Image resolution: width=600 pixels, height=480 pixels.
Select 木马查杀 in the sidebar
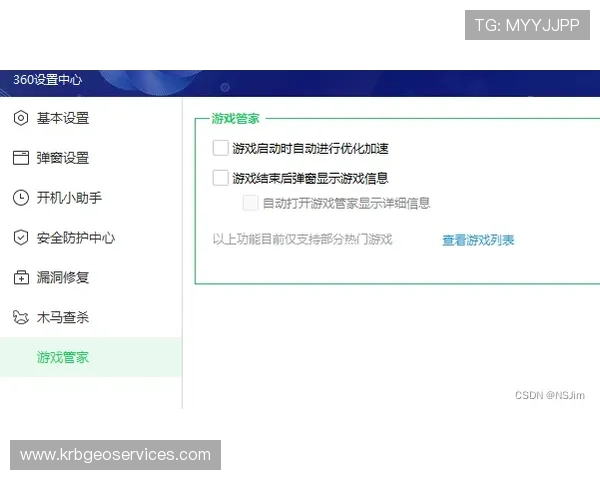(91, 317)
